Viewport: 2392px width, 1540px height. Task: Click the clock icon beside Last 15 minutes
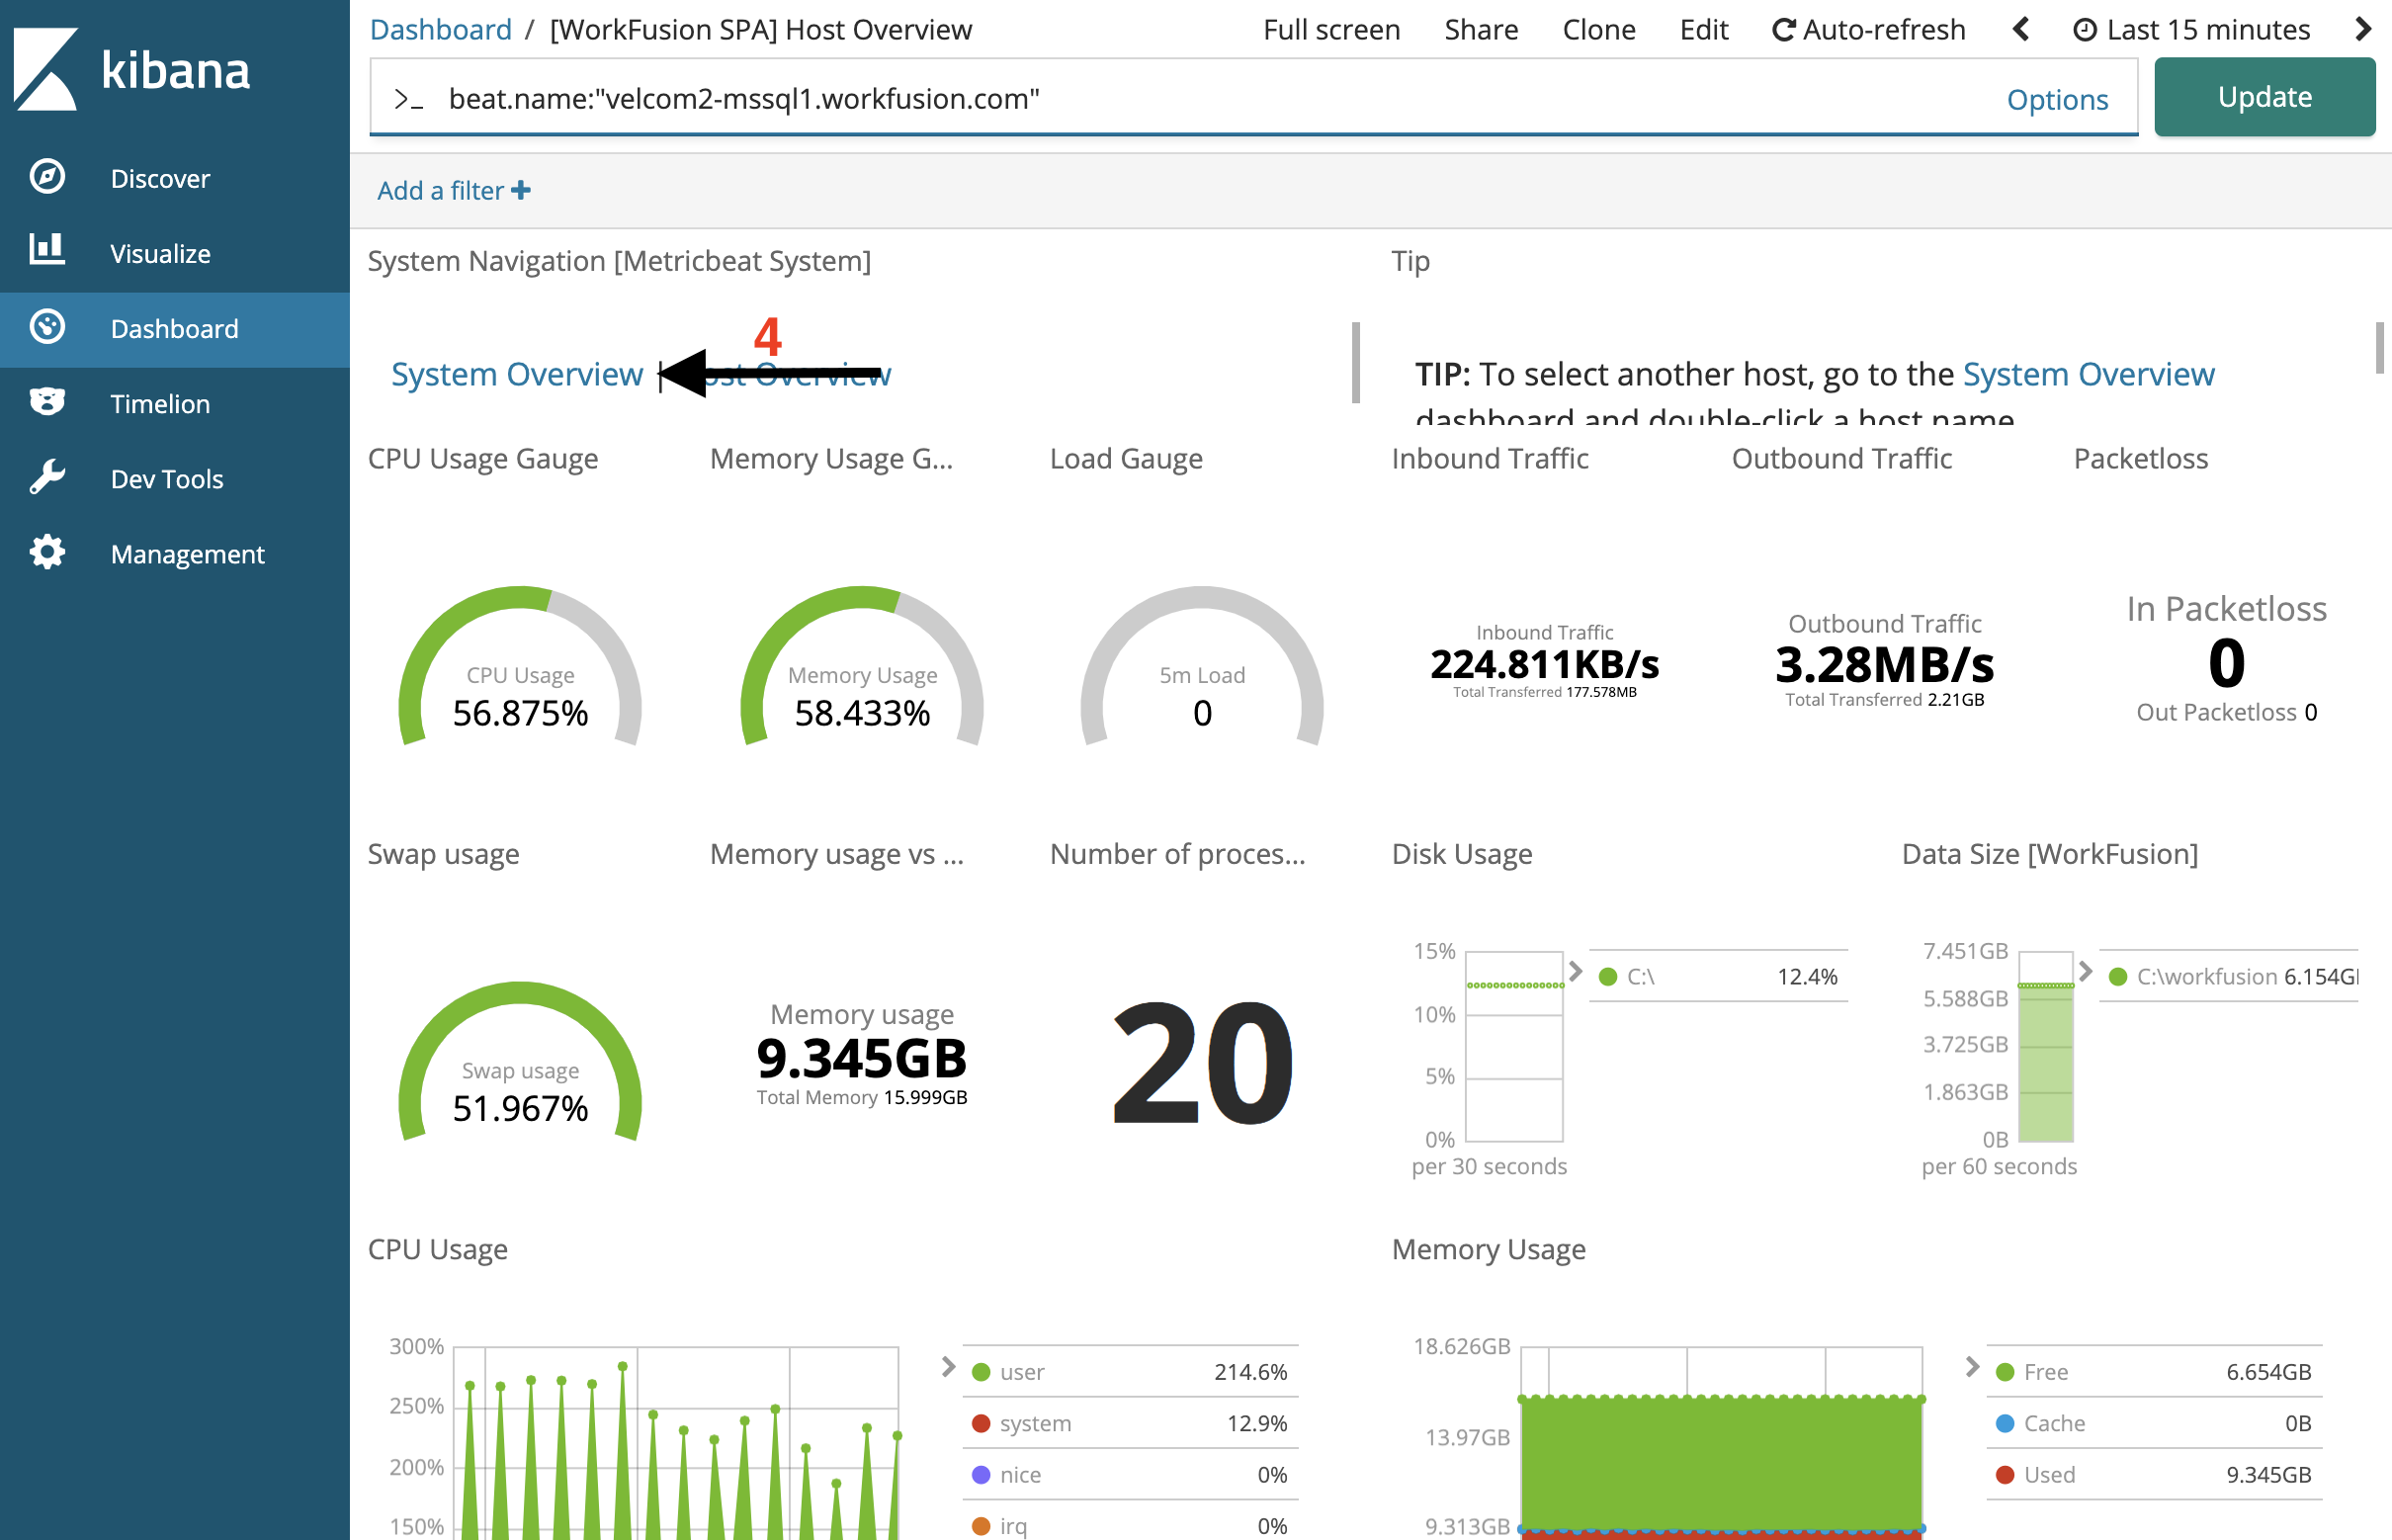(2085, 30)
